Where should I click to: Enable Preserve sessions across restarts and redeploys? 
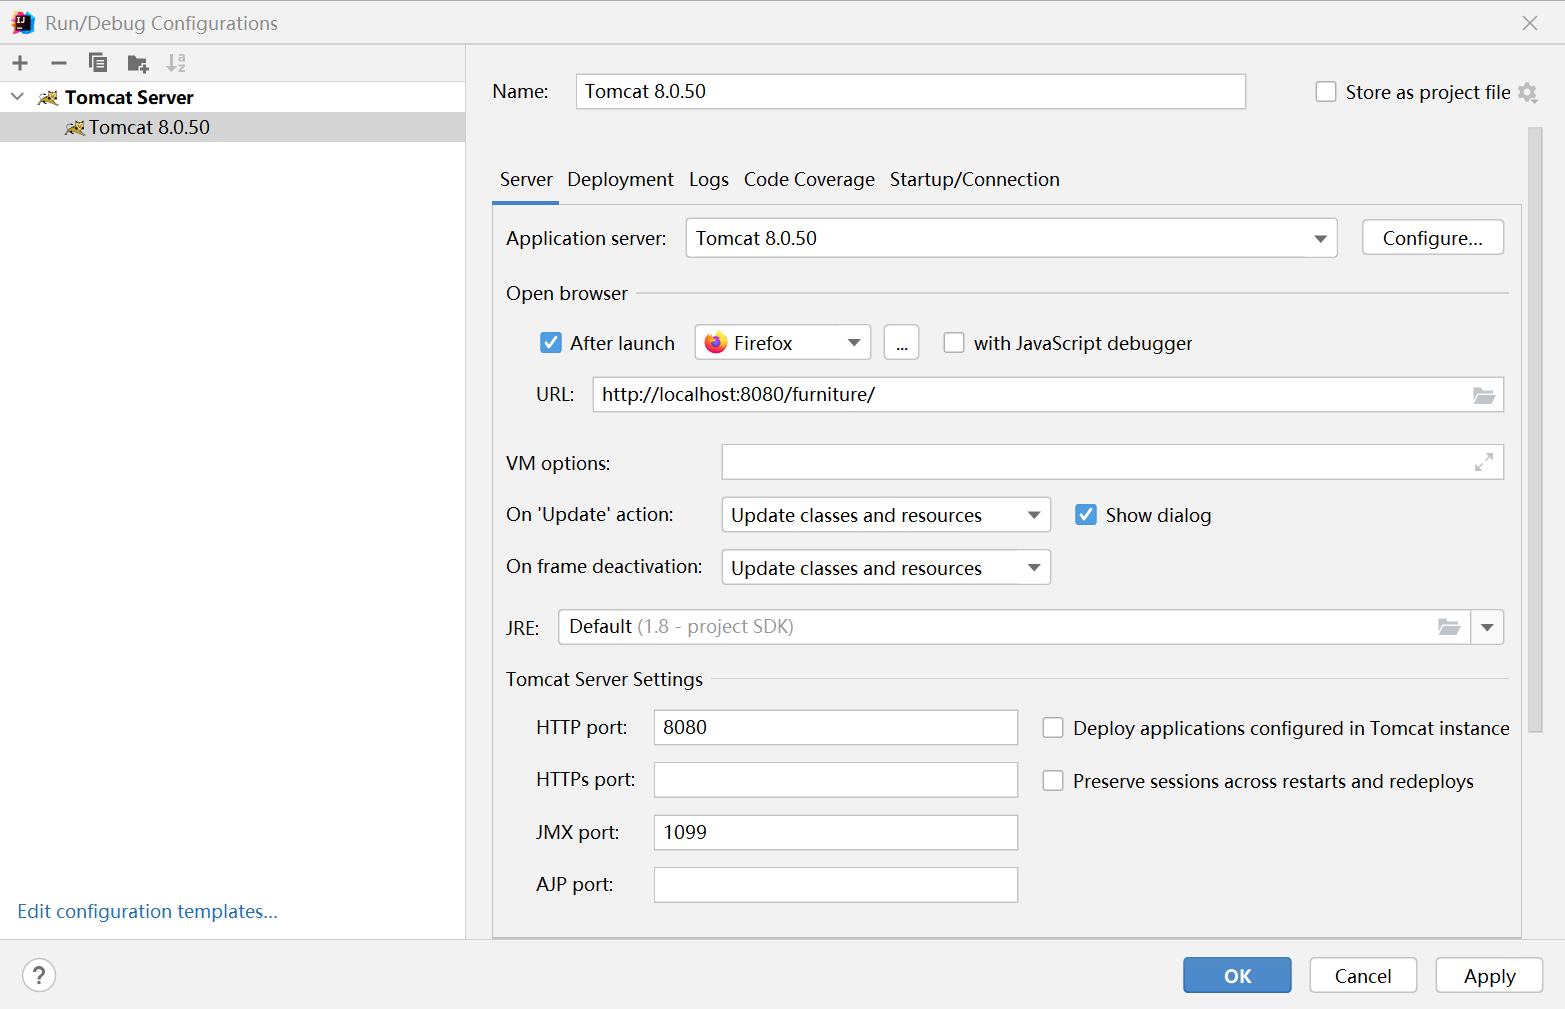pyautogui.click(x=1053, y=780)
